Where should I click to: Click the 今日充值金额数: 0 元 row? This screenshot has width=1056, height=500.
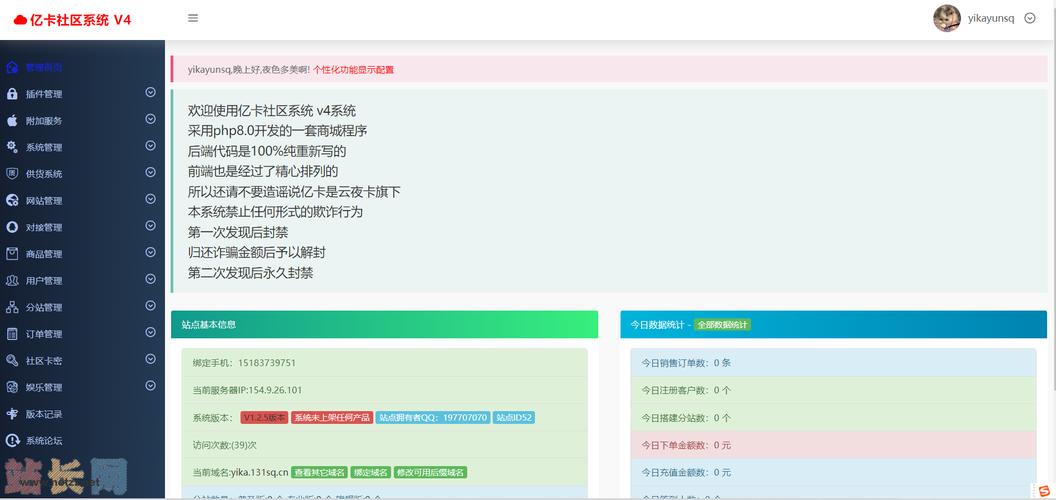coord(833,472)
